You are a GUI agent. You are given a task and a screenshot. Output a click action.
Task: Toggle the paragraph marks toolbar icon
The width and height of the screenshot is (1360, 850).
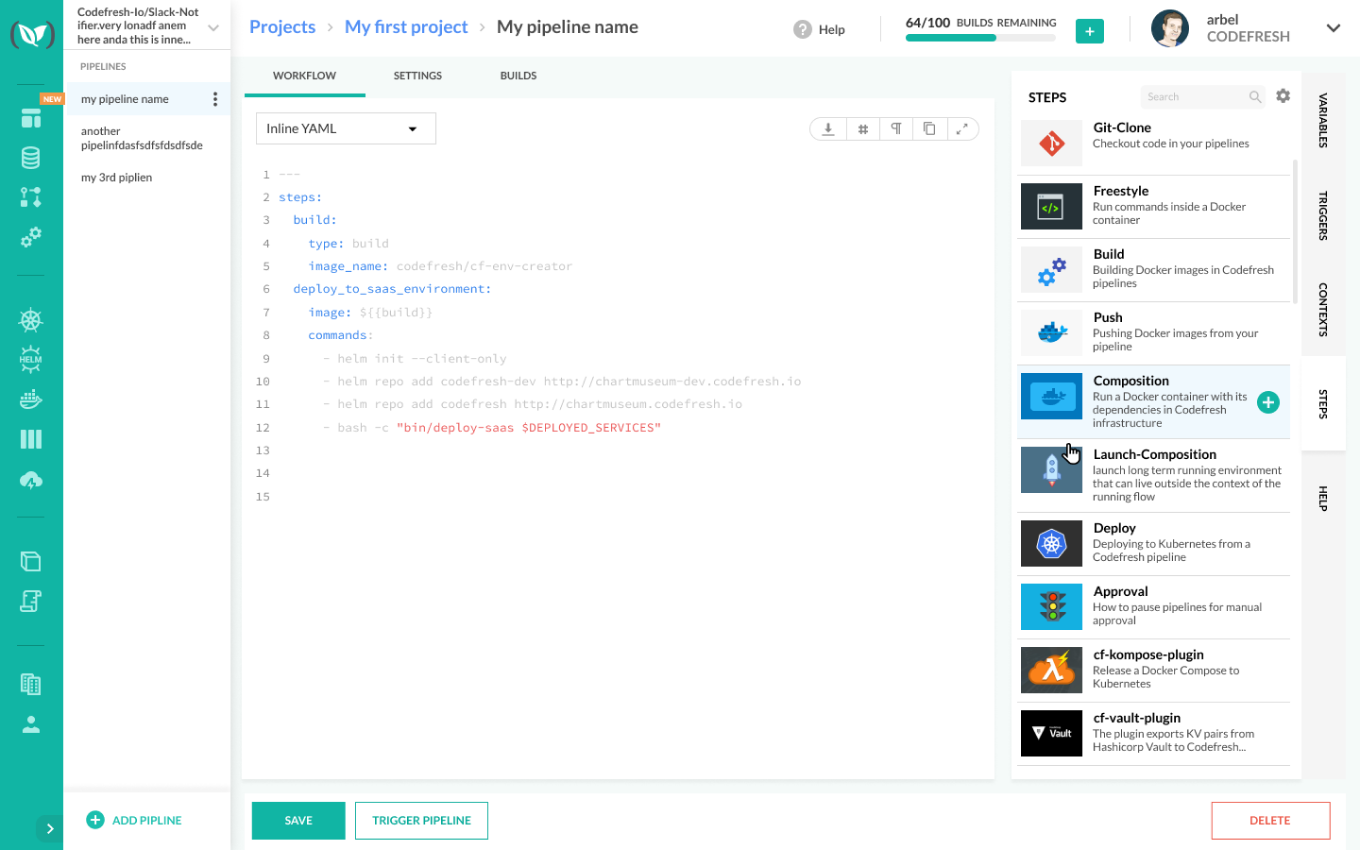pos(896,128)
